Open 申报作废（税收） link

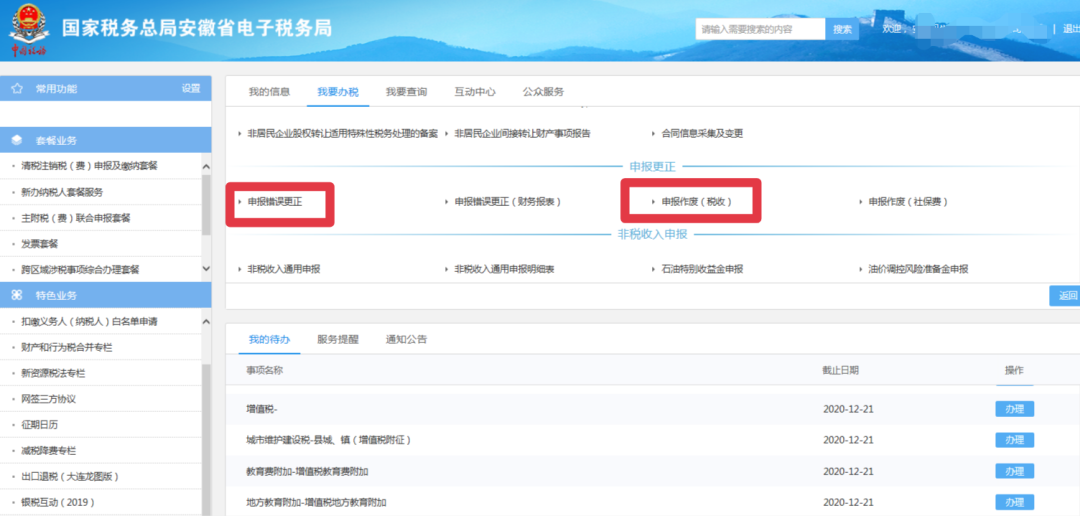click(696, 202)
